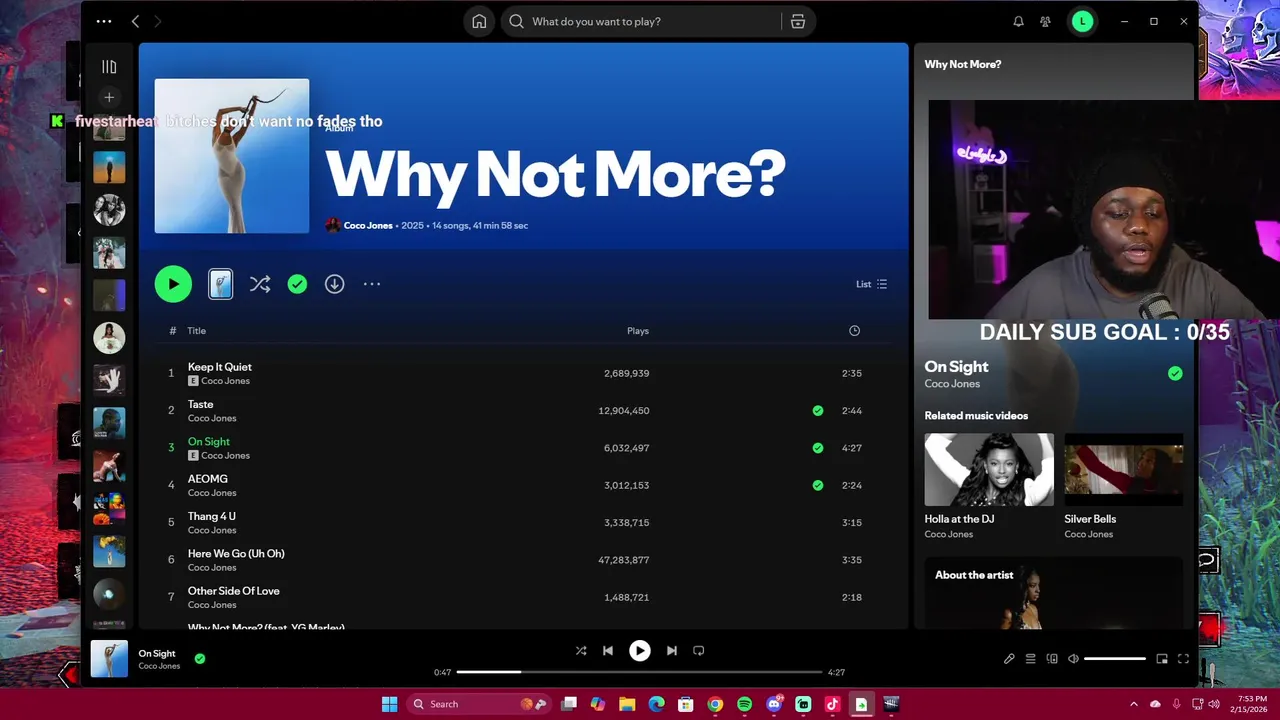The image size is (1280, 720).
Task: Open the three-dot app menu at top left
Action: tap(104, 21)
